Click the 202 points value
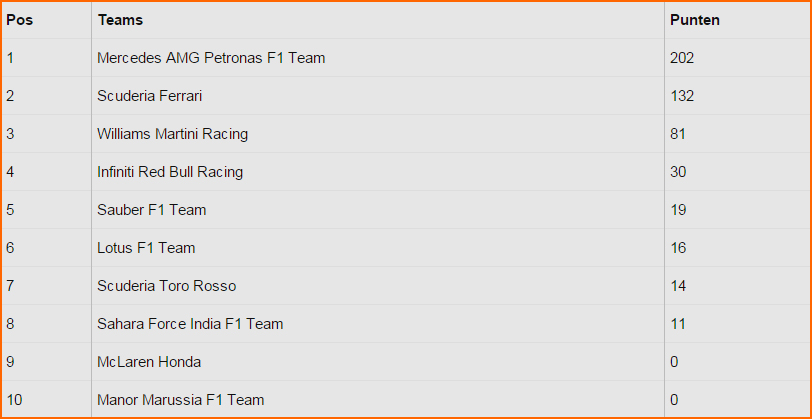The height and width of the screenshot is (419, 812). (682, 58)
